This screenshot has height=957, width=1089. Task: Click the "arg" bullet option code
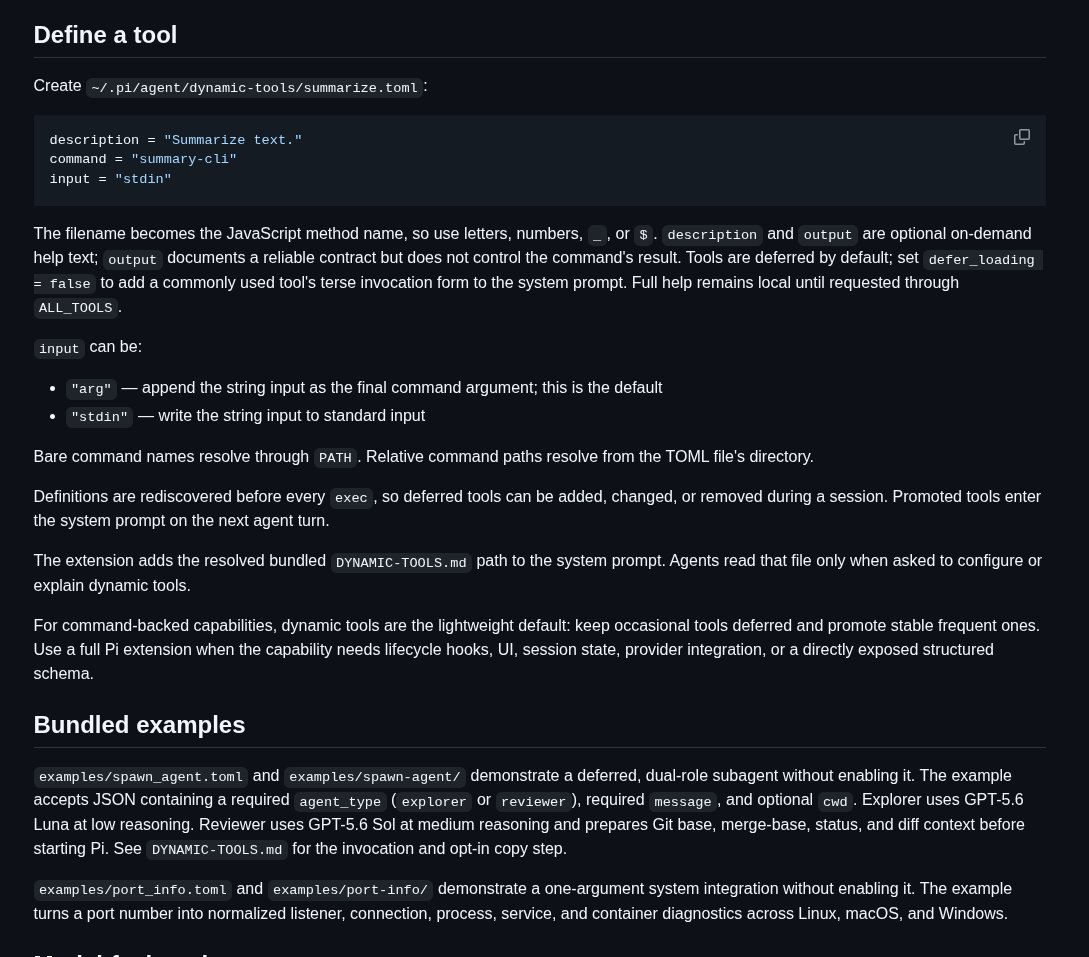[x=91, y=389]
